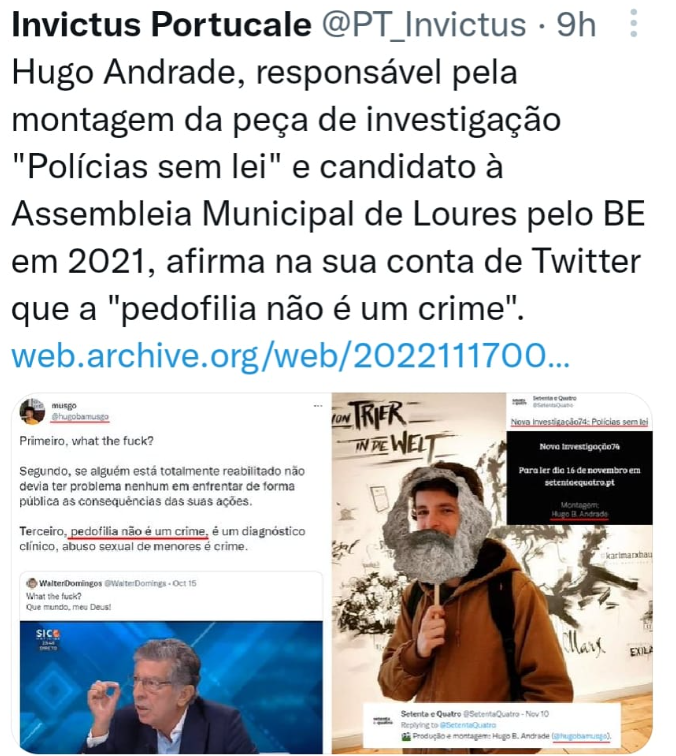Open the left attached screenshot image
This screenshot has width=676, height=756.
click(171, 573)
